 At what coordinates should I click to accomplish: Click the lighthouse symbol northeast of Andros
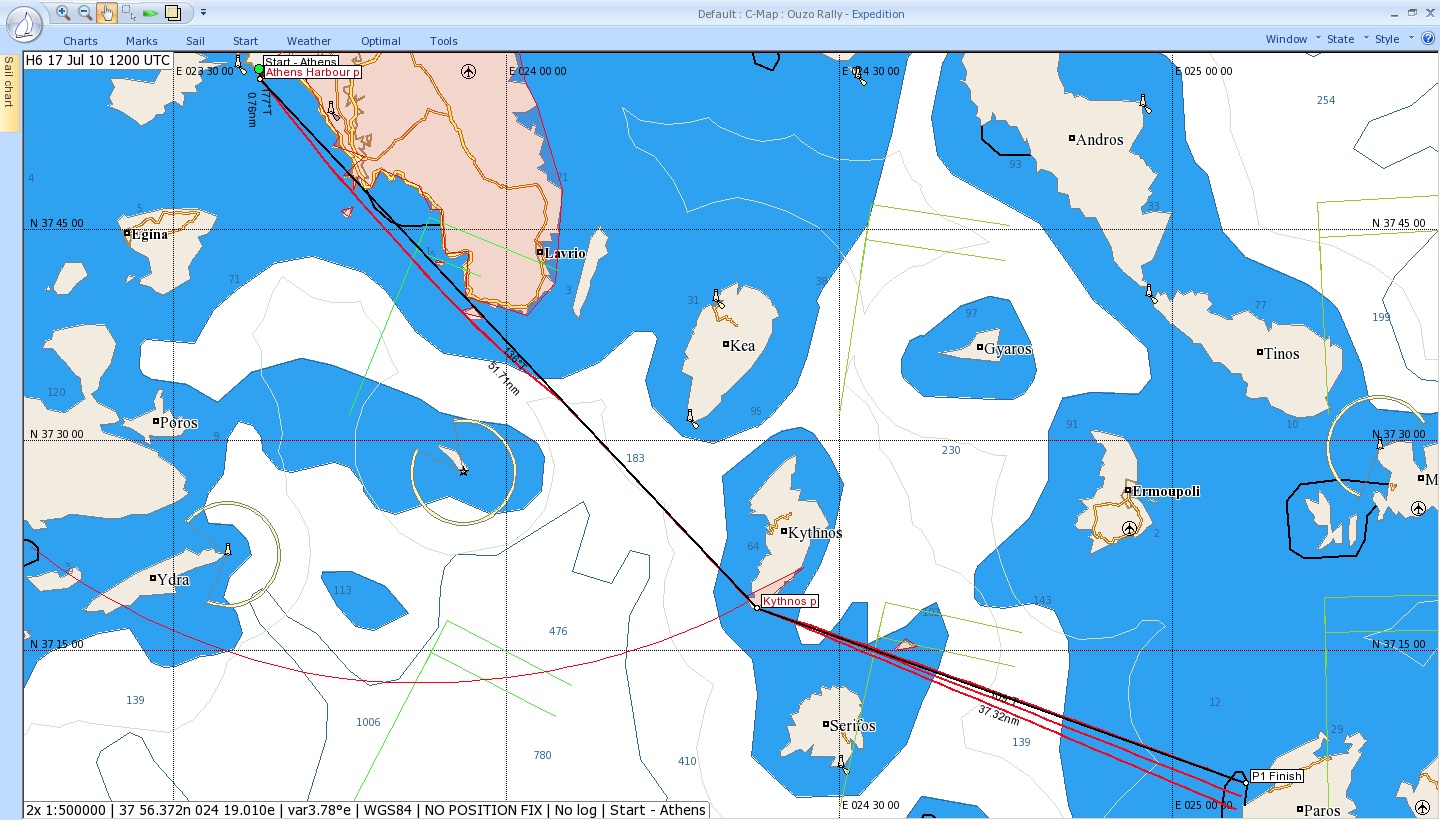(x=1145, y=104)
